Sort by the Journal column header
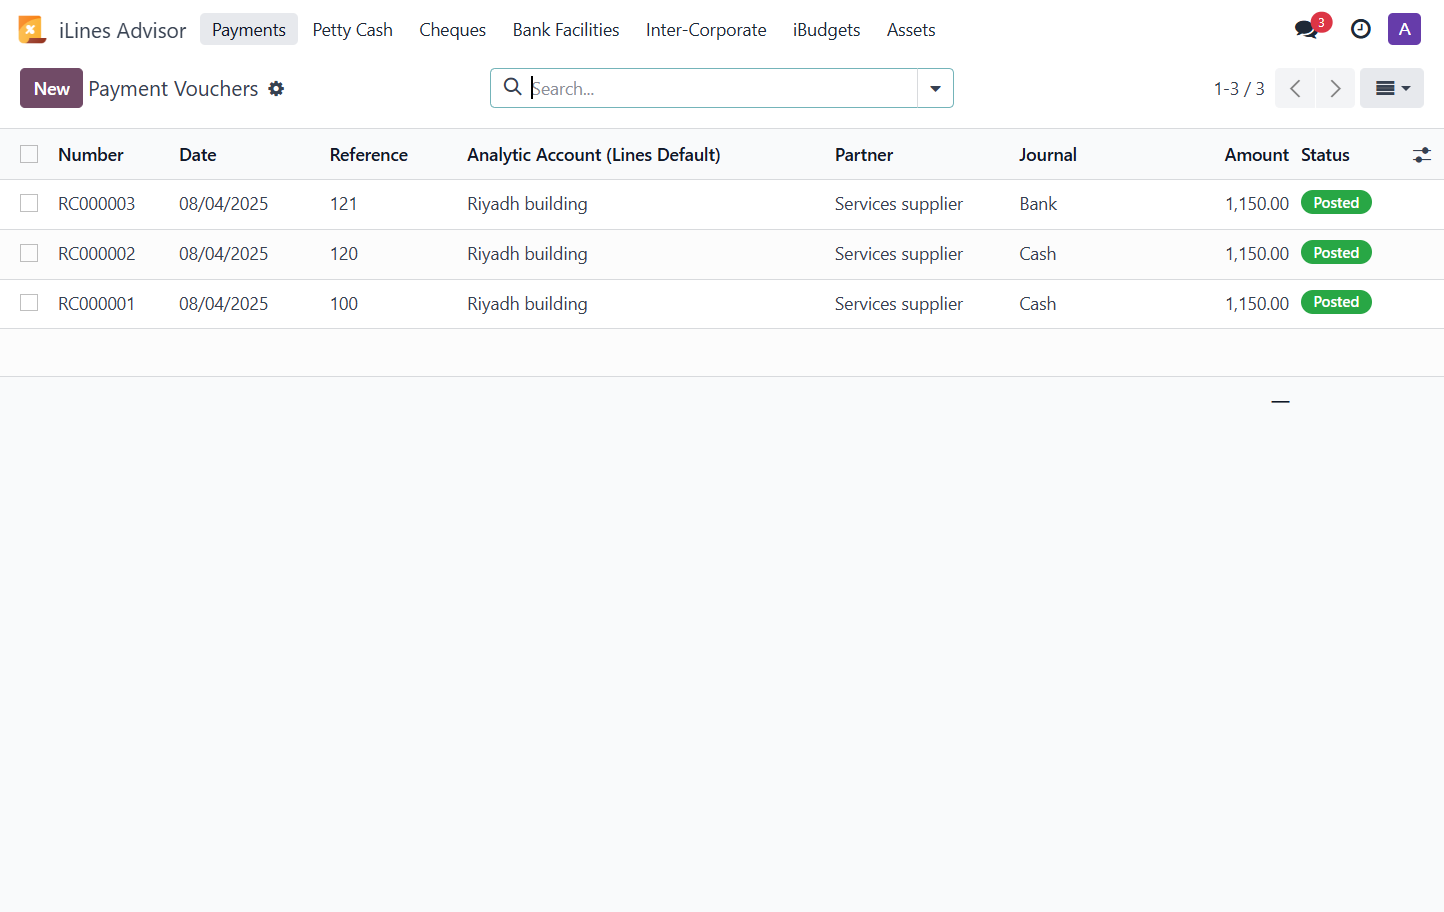1444x912 pixels. tap(1048, 155)
